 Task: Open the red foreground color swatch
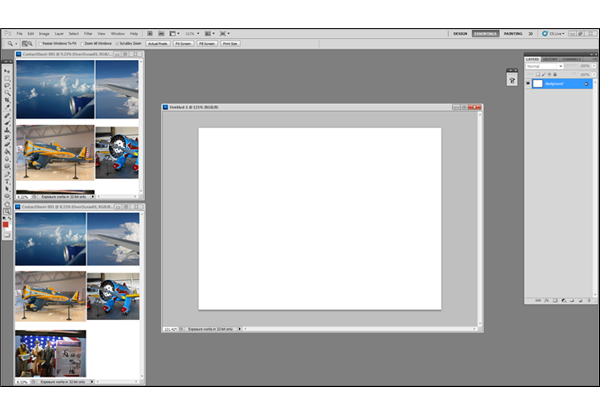tap(5, 224)
